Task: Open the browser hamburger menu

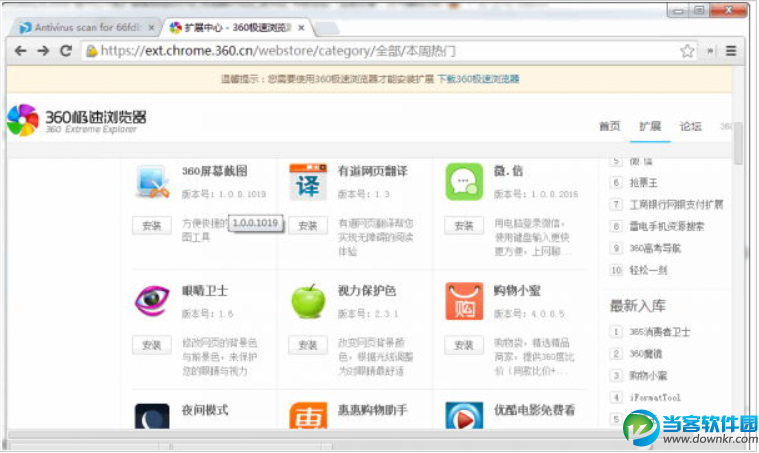Action: 731,51
